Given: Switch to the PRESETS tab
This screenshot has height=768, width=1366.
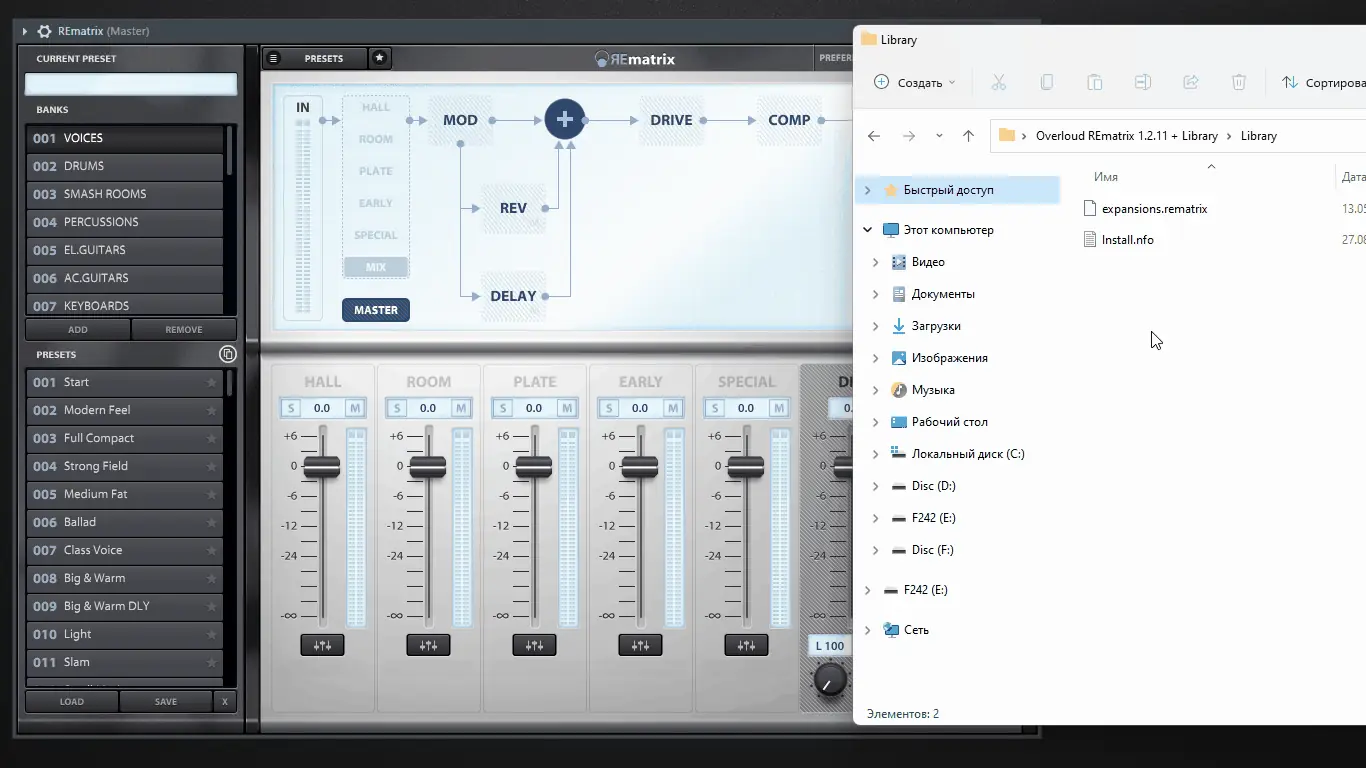Looking at the screenshot, I should click(x=323, y=58).
